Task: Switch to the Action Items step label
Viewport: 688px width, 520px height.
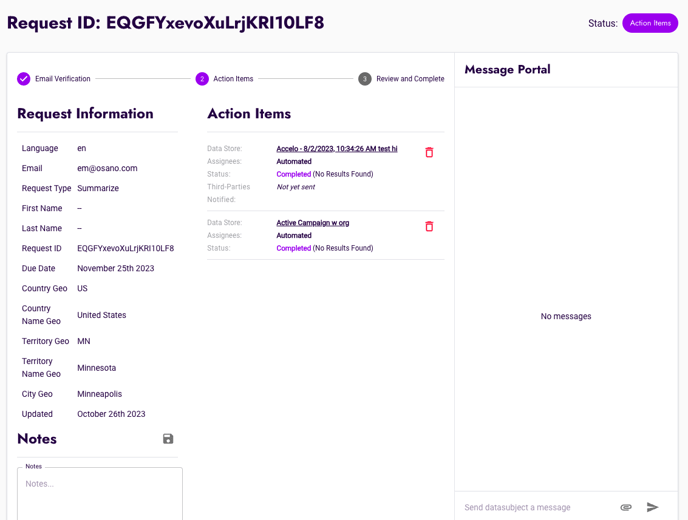Action: pyautogui.click(x=233, y=79)
